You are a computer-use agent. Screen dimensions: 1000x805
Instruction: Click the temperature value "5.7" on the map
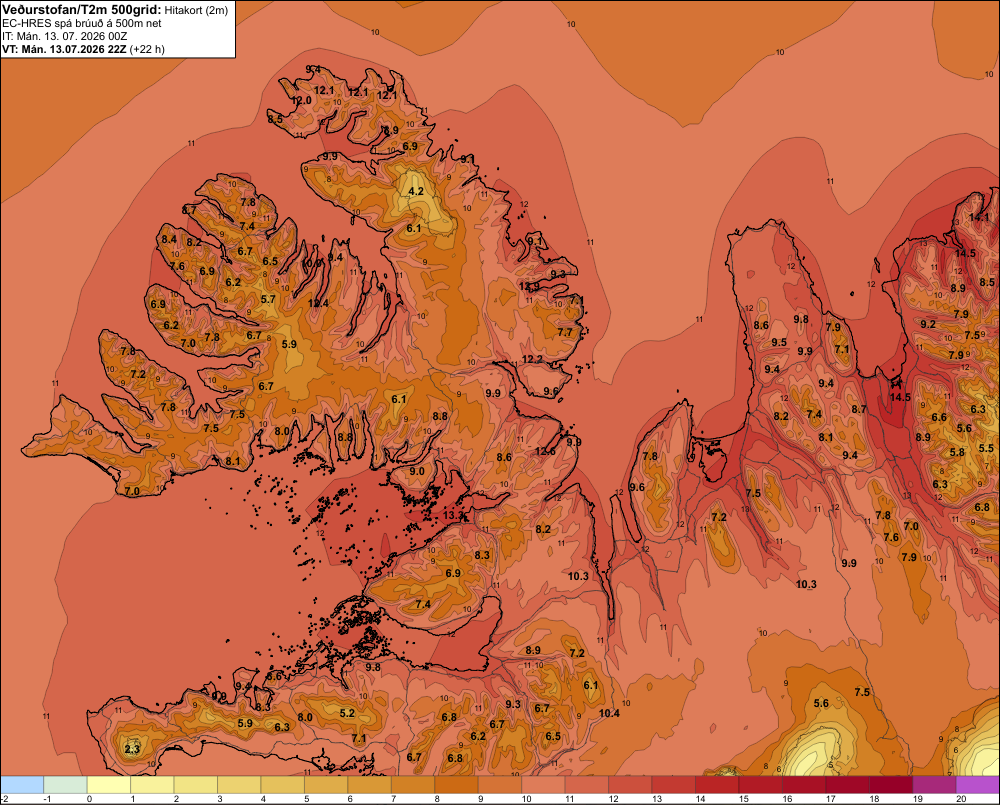click(x=268, y=299)
